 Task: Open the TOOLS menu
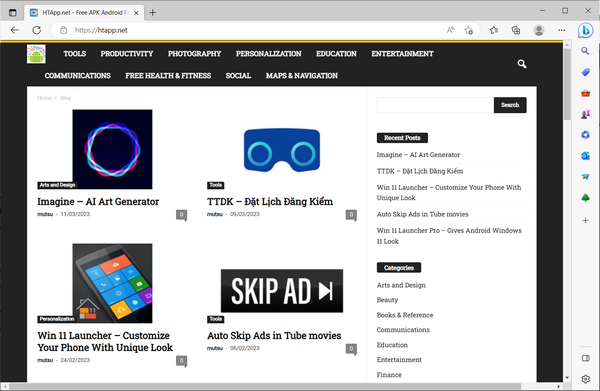75,54
